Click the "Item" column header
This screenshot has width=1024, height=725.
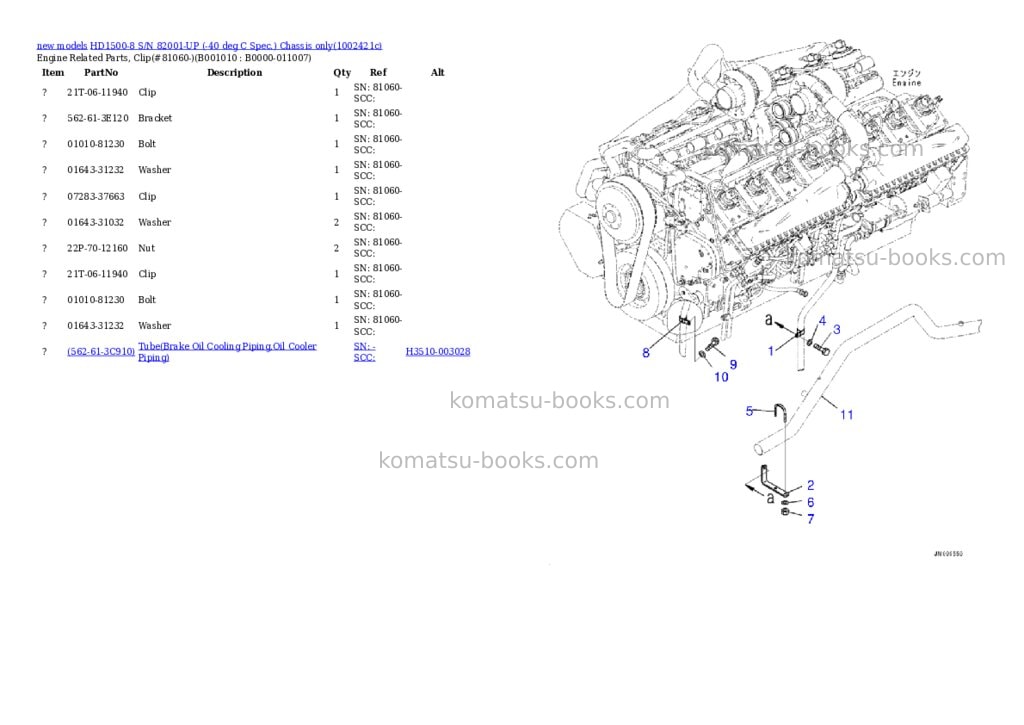coord(53,72)
